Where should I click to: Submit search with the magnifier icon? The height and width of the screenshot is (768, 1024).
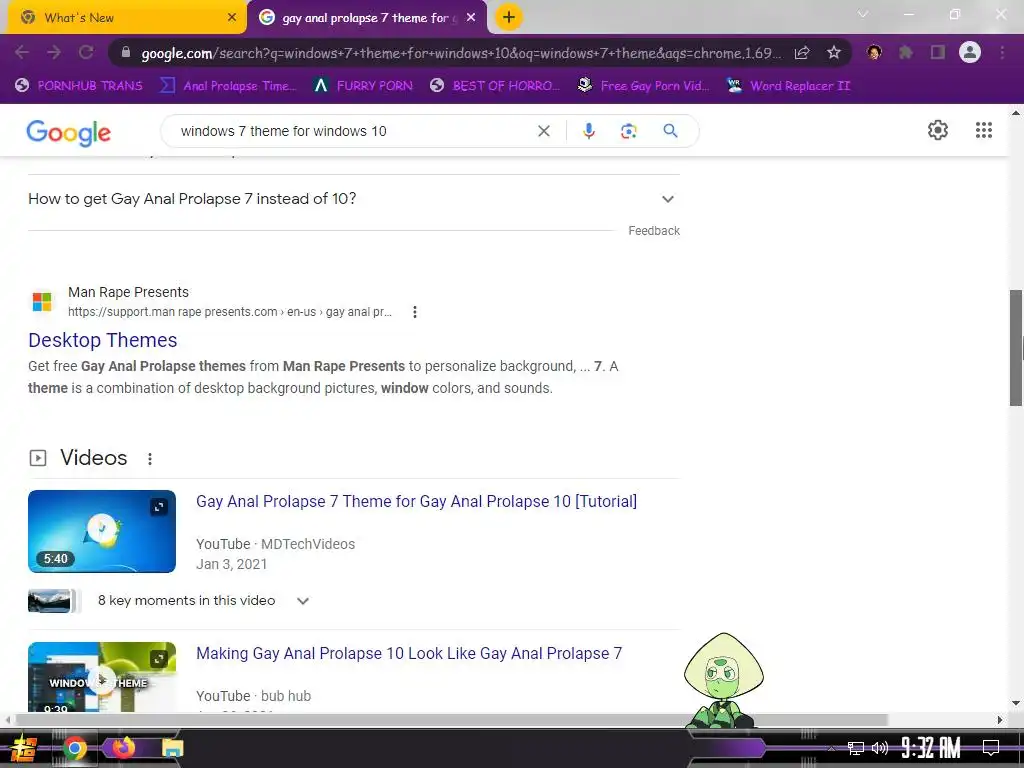[x=670, y=131]
